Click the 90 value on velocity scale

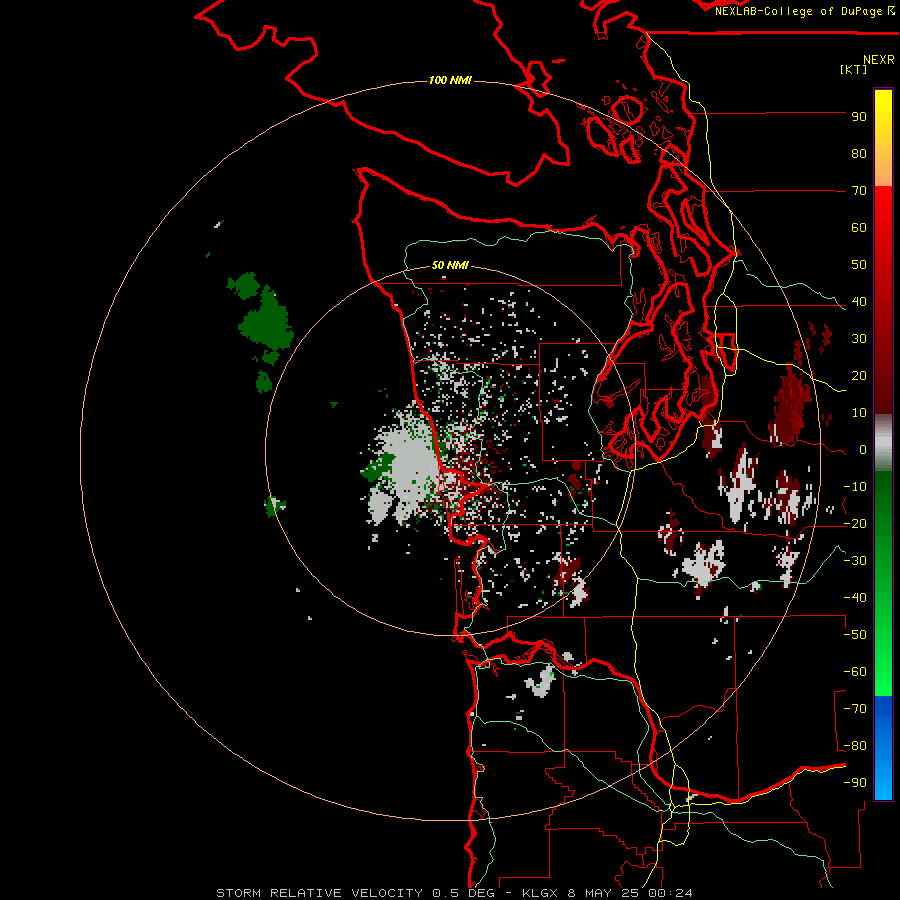859,117
